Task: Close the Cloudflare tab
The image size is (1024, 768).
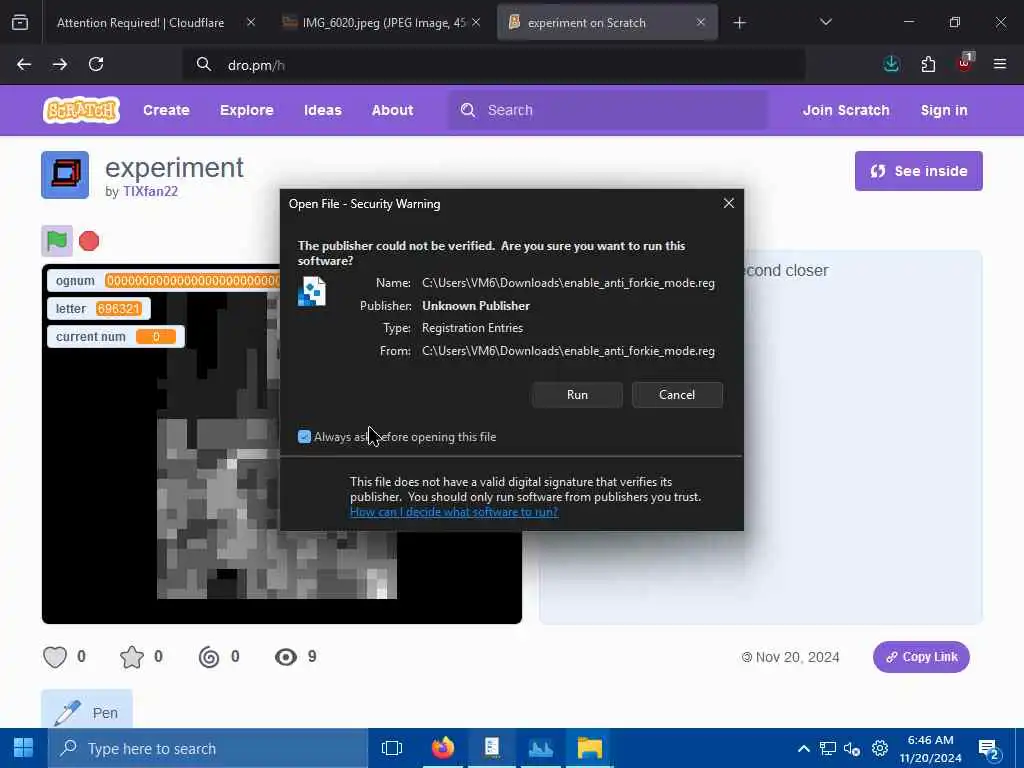Action: pyautogui.click(x=251, y=22)
